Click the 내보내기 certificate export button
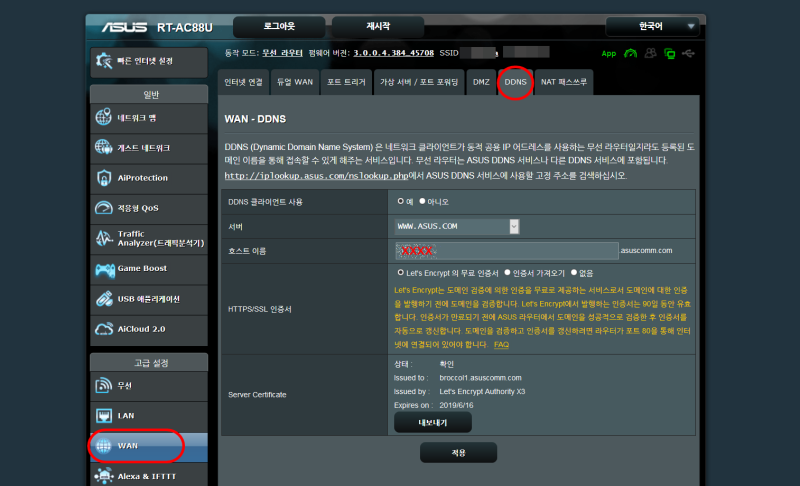This screenshot has height=486, width=800. (x=433, y=423)
